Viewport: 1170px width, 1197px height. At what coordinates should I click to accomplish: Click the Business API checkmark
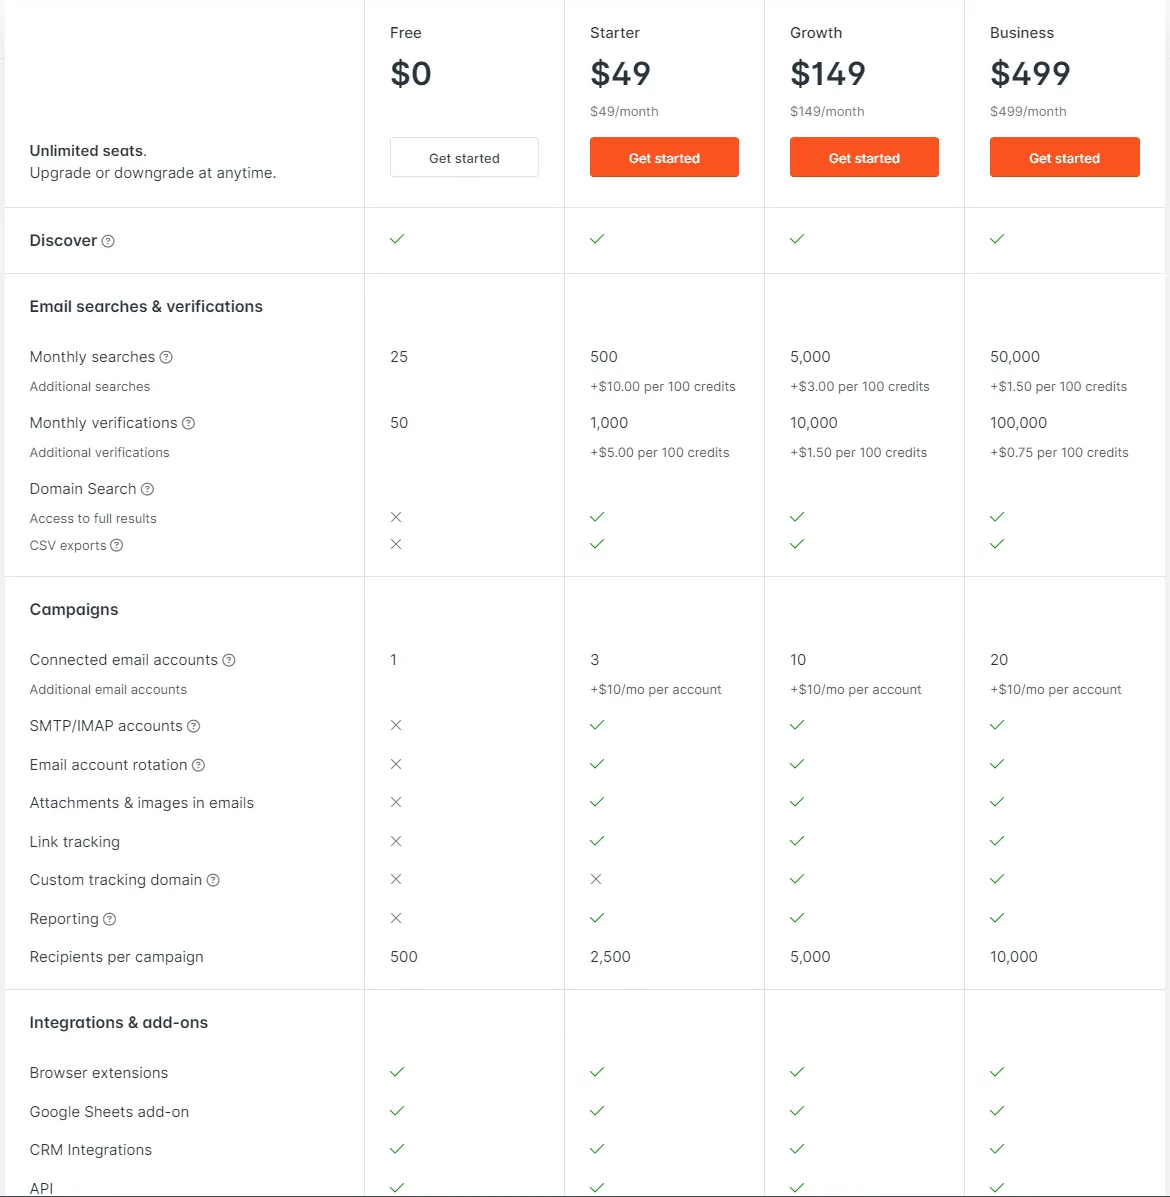click(997, 1188)
